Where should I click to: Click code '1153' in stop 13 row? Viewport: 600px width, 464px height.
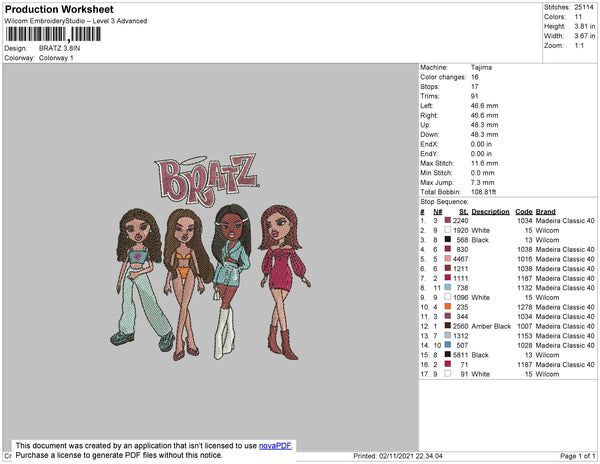click(525, 335)
